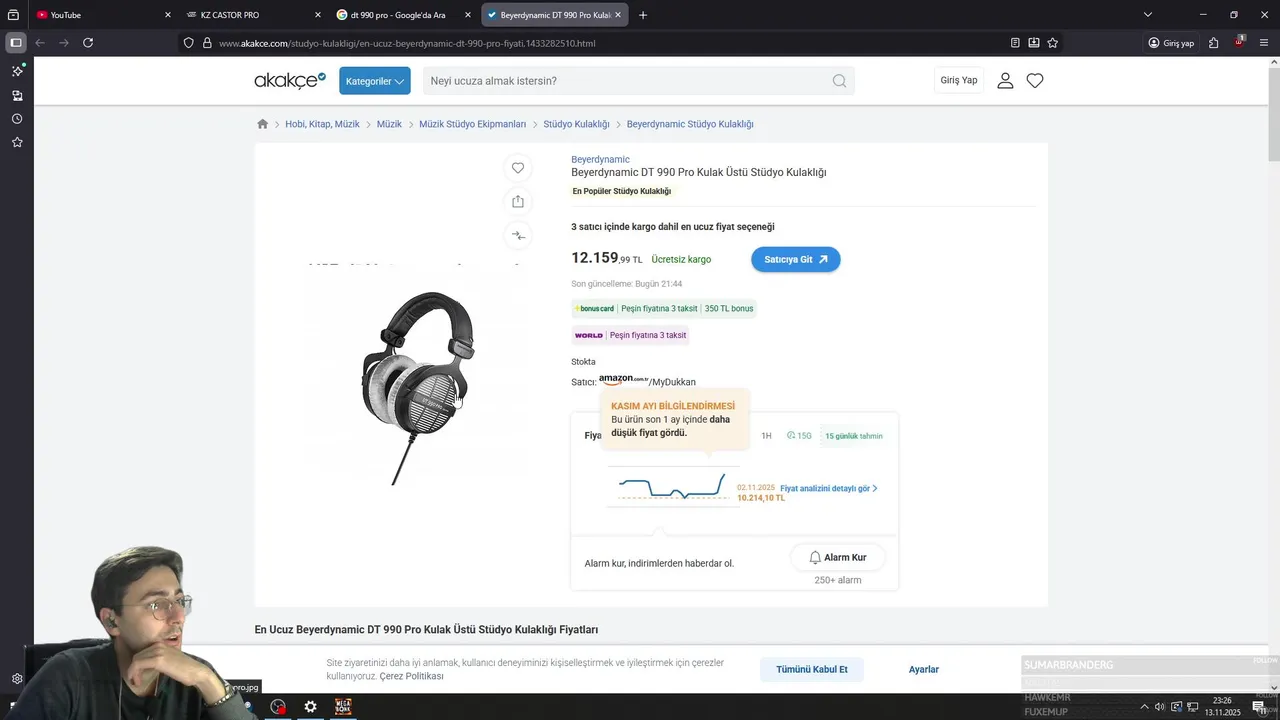Click 'Tümünü Kabul Et' cookie button
The height and width of the screenshot is (720, 1280).
click(811, 669)
